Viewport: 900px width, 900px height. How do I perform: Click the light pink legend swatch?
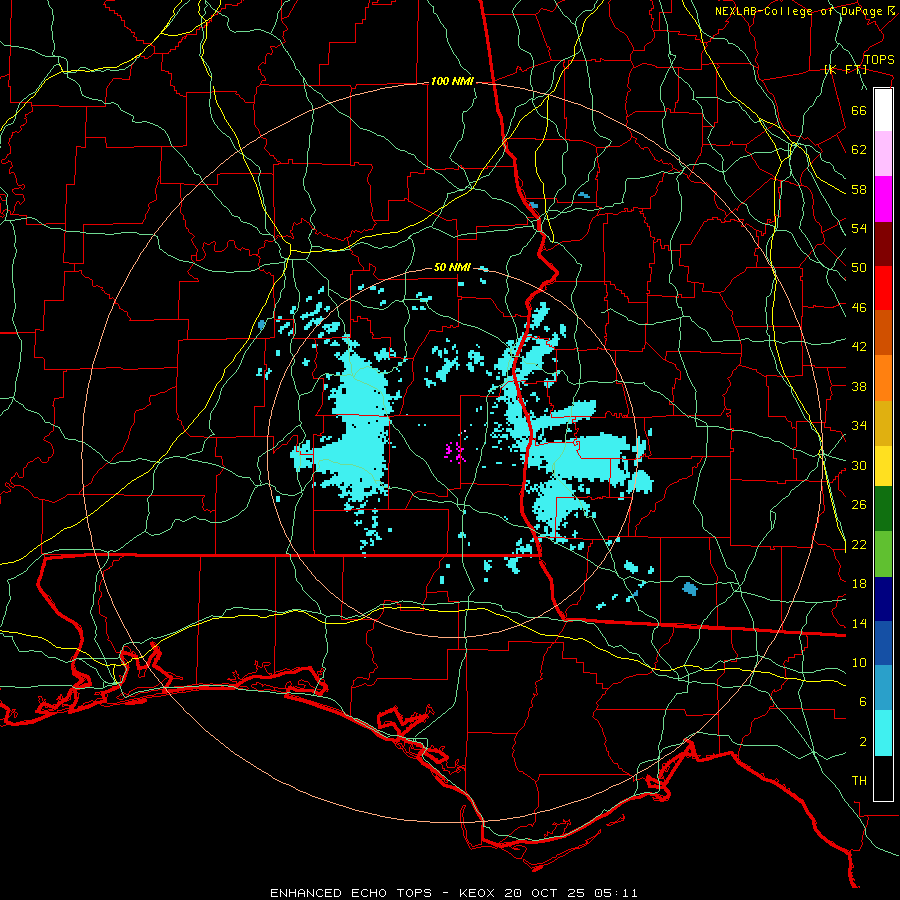click(883, 154)
